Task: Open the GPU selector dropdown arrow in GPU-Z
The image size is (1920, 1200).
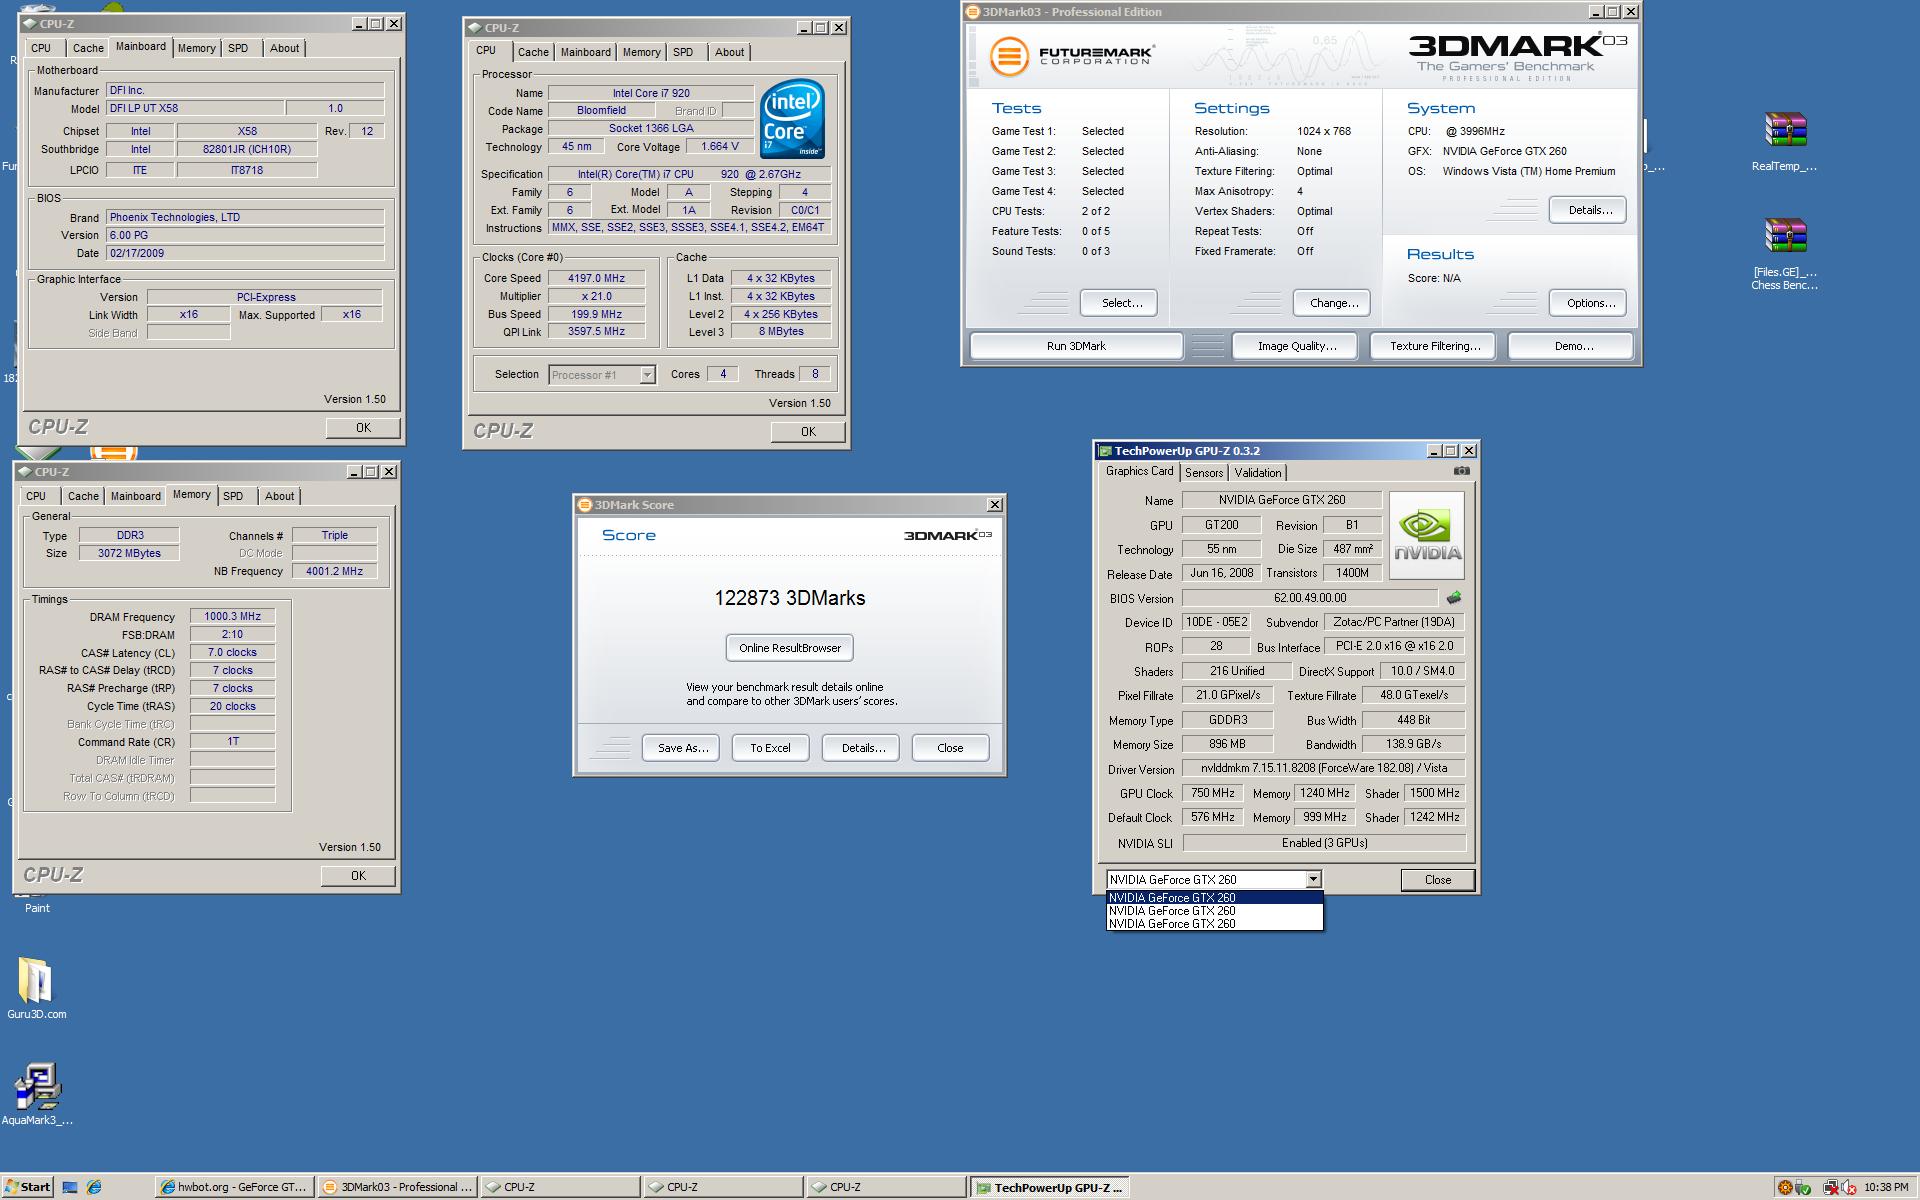Action: tap(1312, 880)
